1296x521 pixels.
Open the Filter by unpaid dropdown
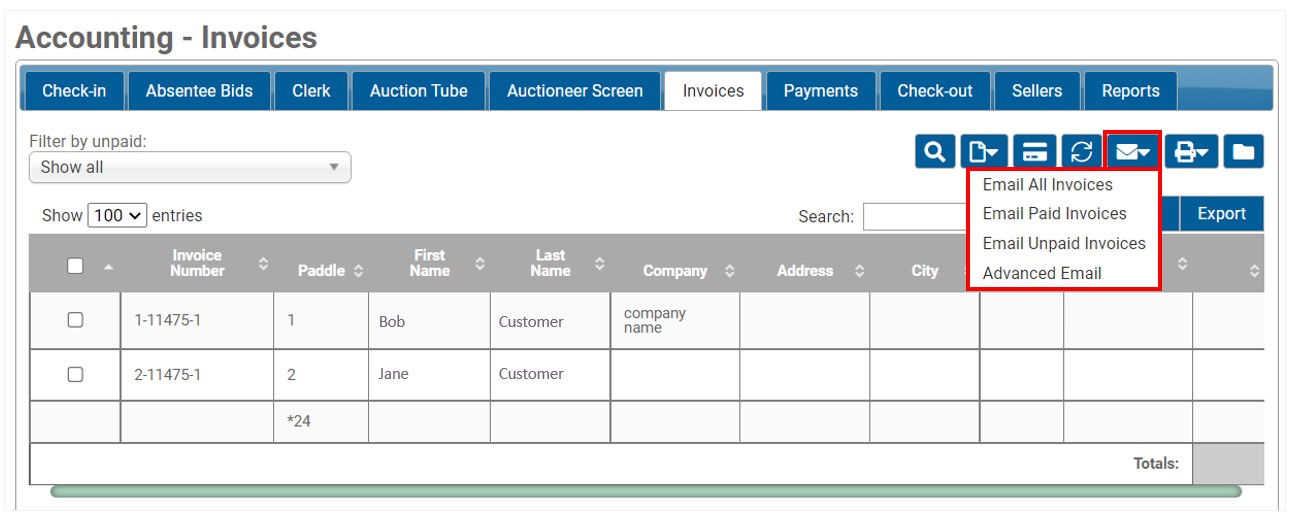click(190, 167)
